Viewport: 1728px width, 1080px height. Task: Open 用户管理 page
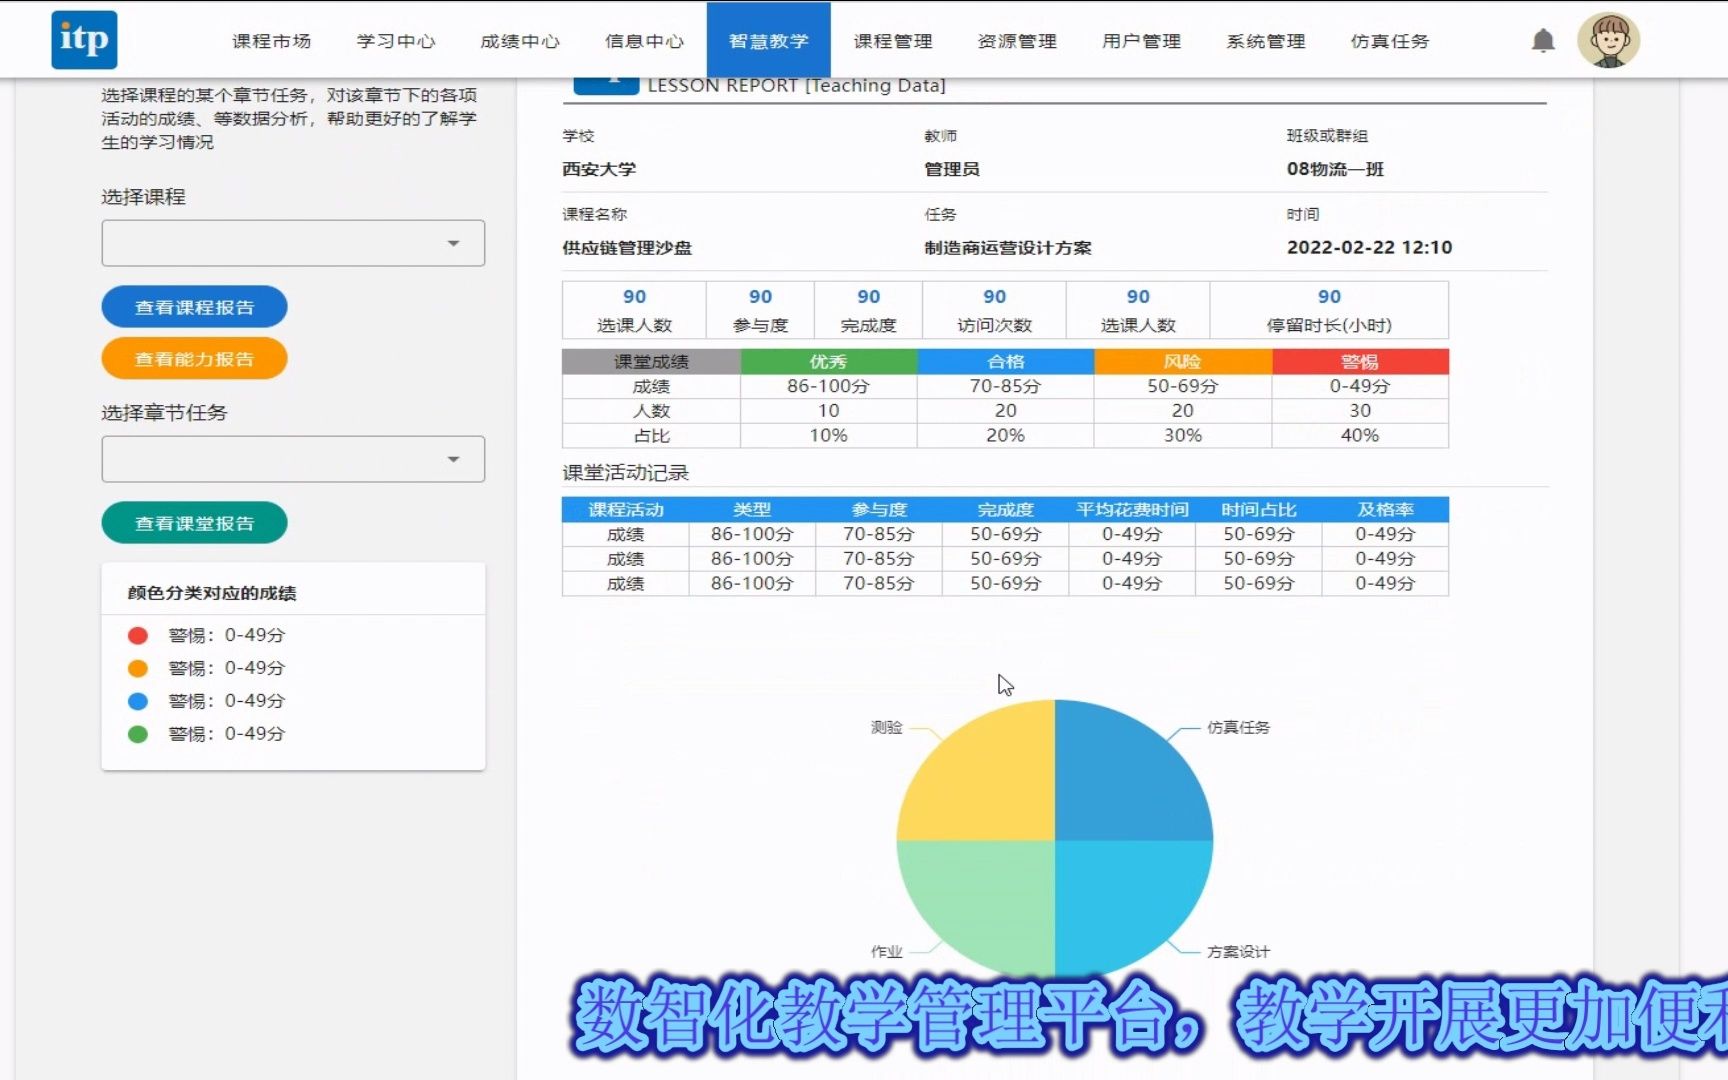click(x=1141, y=41)
